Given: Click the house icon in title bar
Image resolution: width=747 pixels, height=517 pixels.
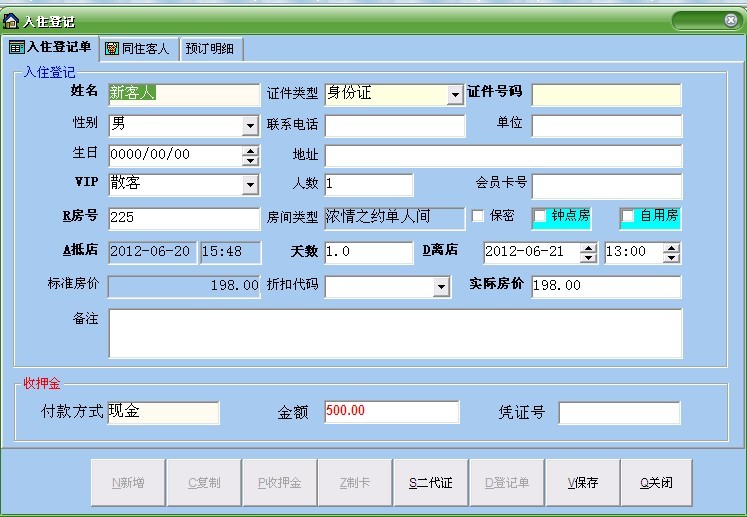Looking at the screenshot, I should (11, 20).
